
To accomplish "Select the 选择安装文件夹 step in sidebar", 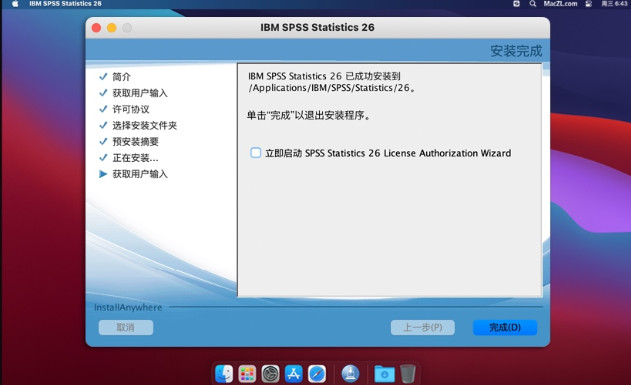I will (144, 125).
